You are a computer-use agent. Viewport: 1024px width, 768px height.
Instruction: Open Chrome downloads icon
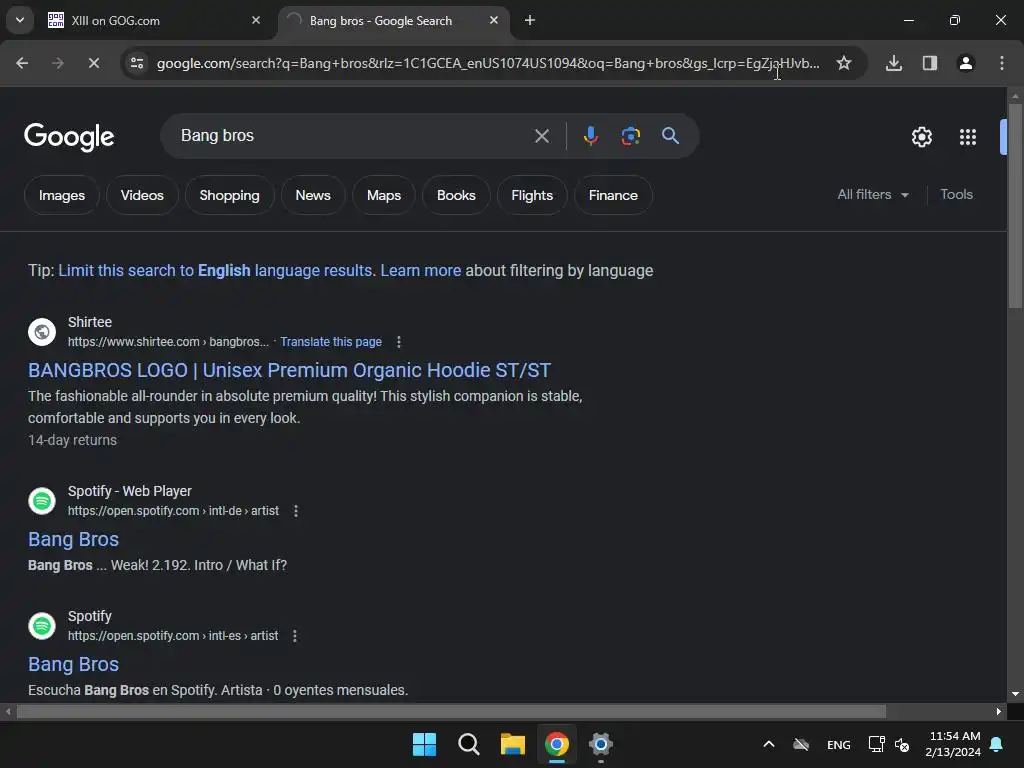894,63
